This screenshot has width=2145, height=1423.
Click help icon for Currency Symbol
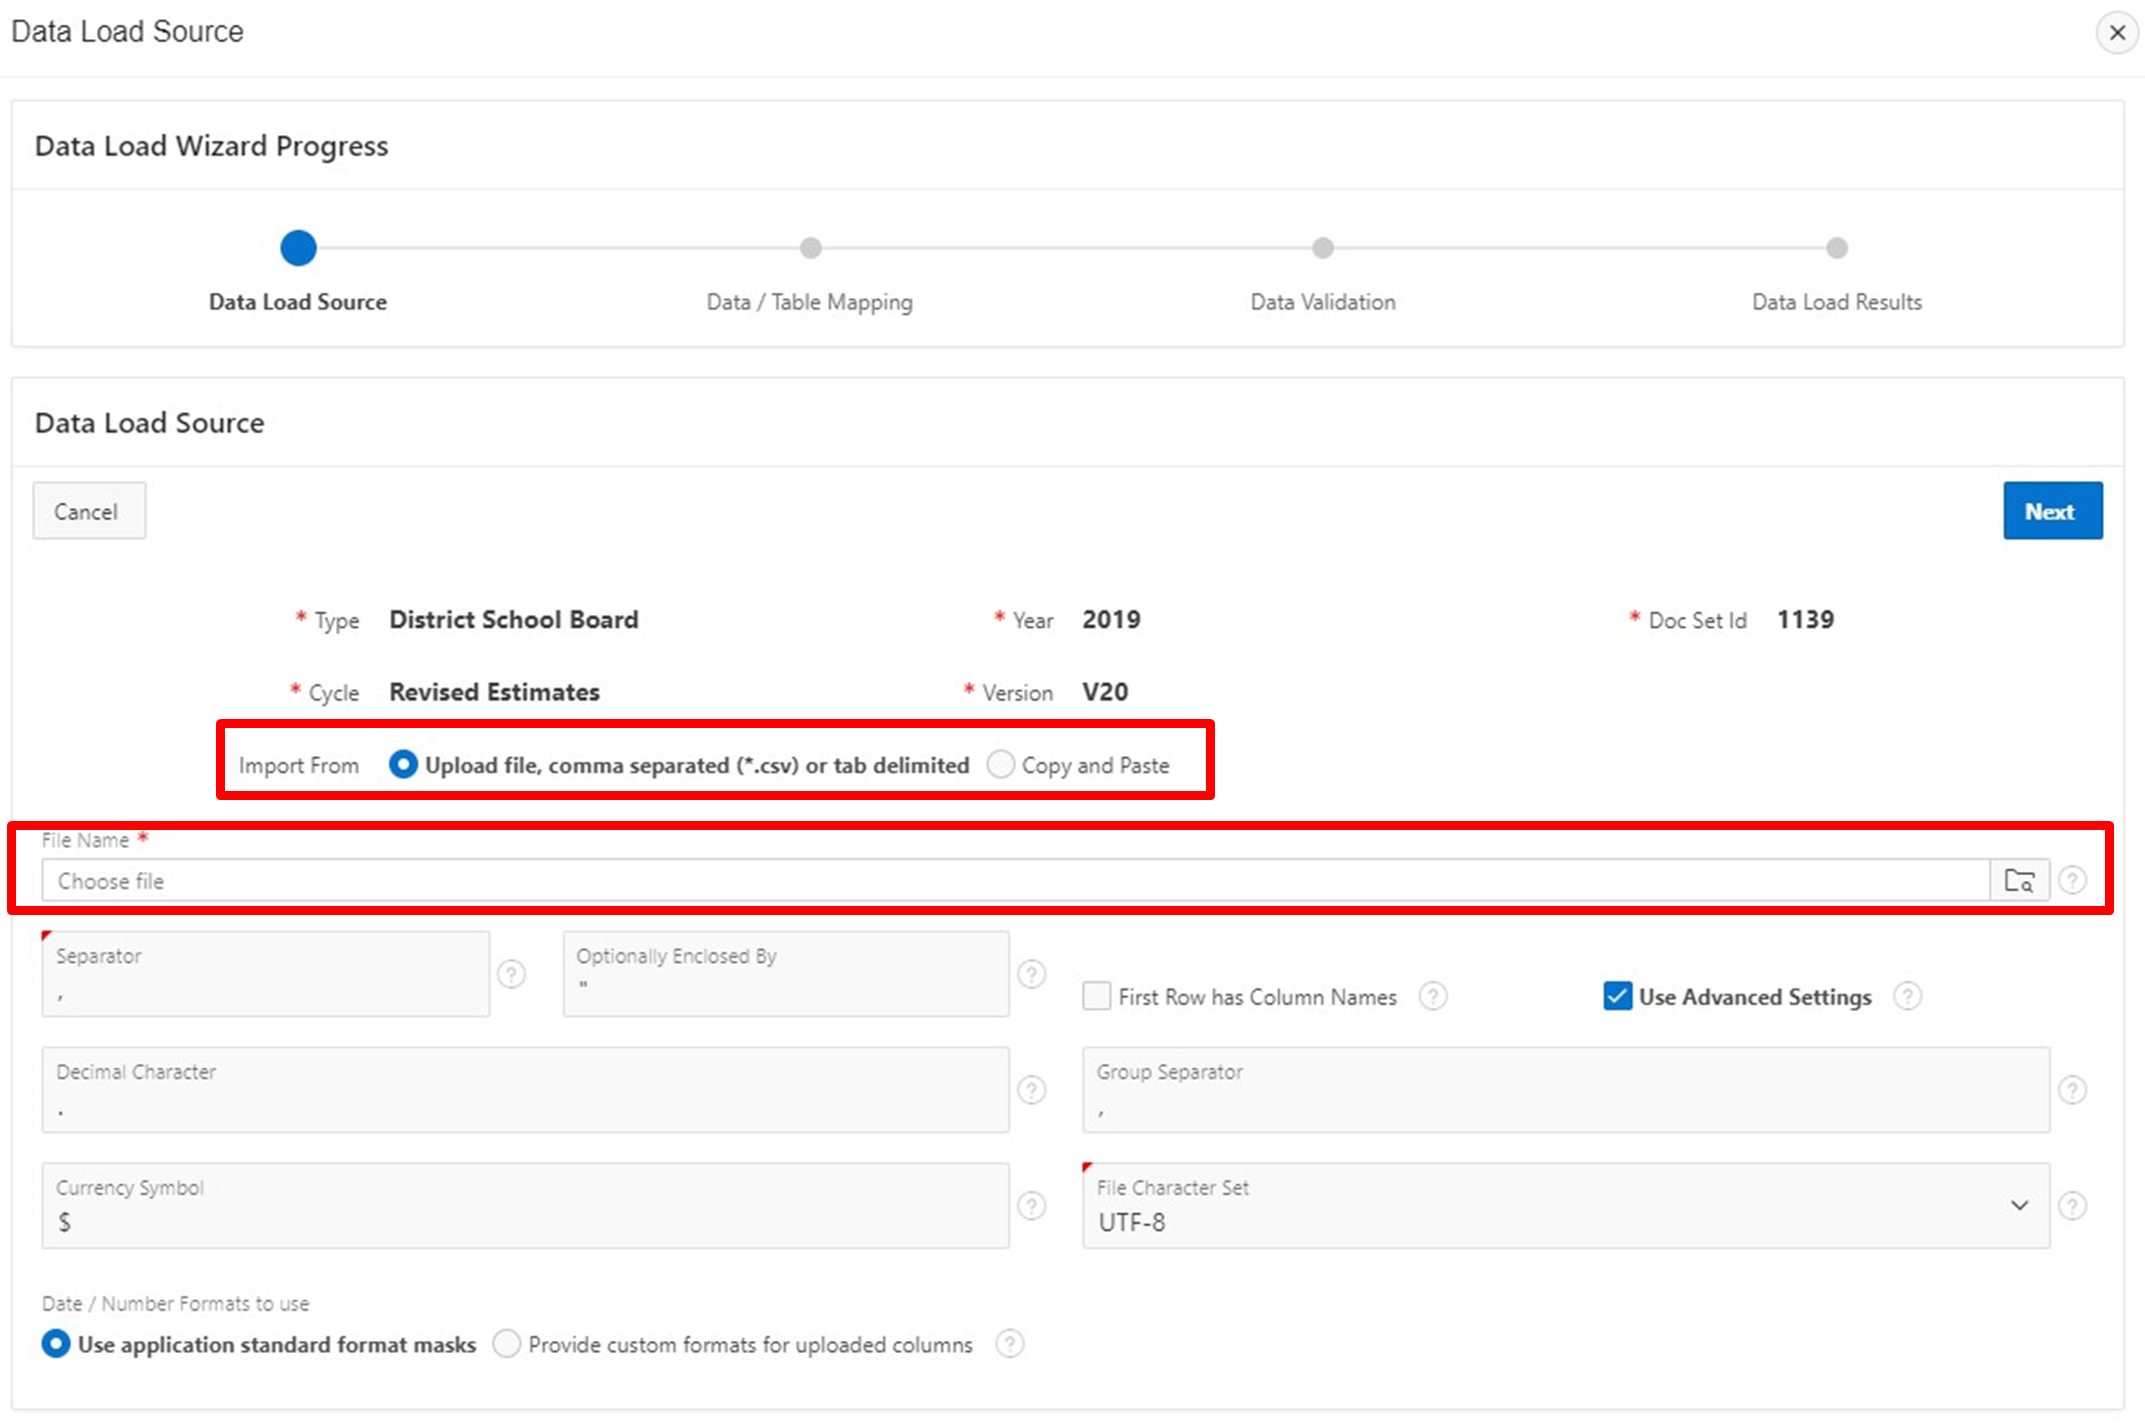[1031, 1206]
